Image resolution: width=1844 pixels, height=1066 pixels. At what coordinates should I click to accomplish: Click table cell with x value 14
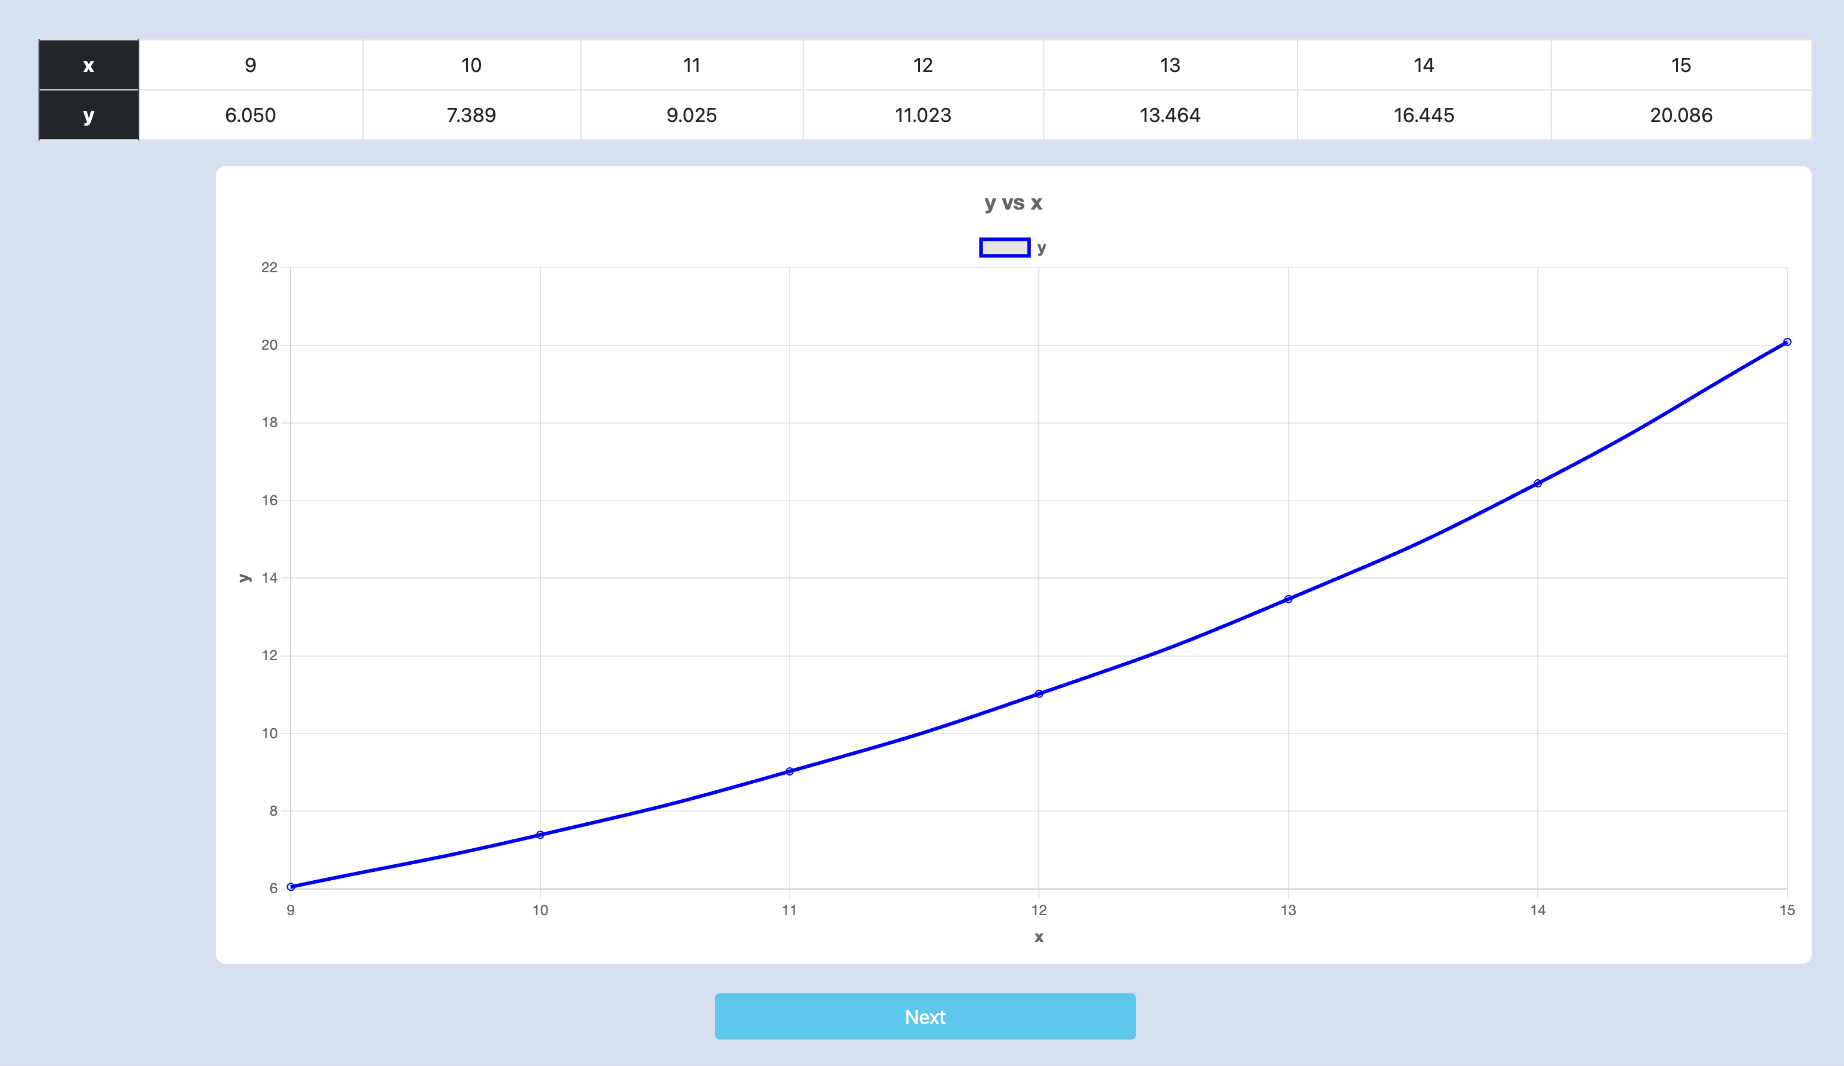point(1424,65)
